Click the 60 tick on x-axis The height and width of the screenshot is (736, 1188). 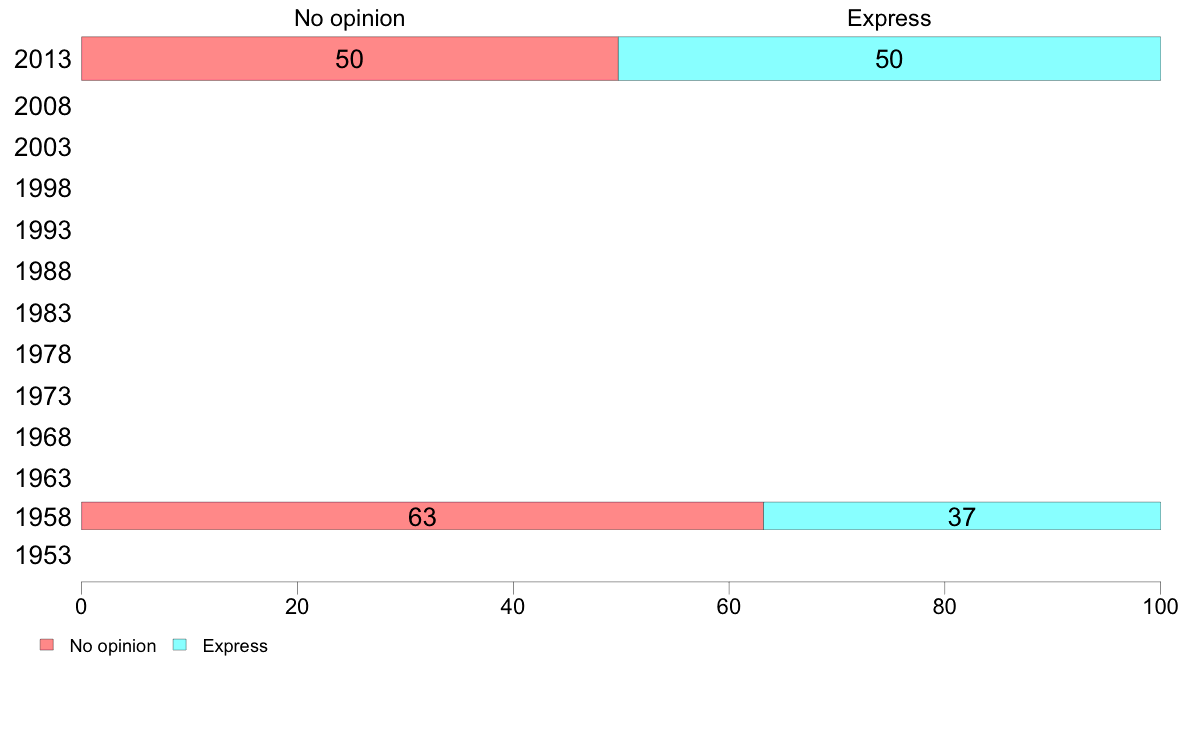coord(729,606)
